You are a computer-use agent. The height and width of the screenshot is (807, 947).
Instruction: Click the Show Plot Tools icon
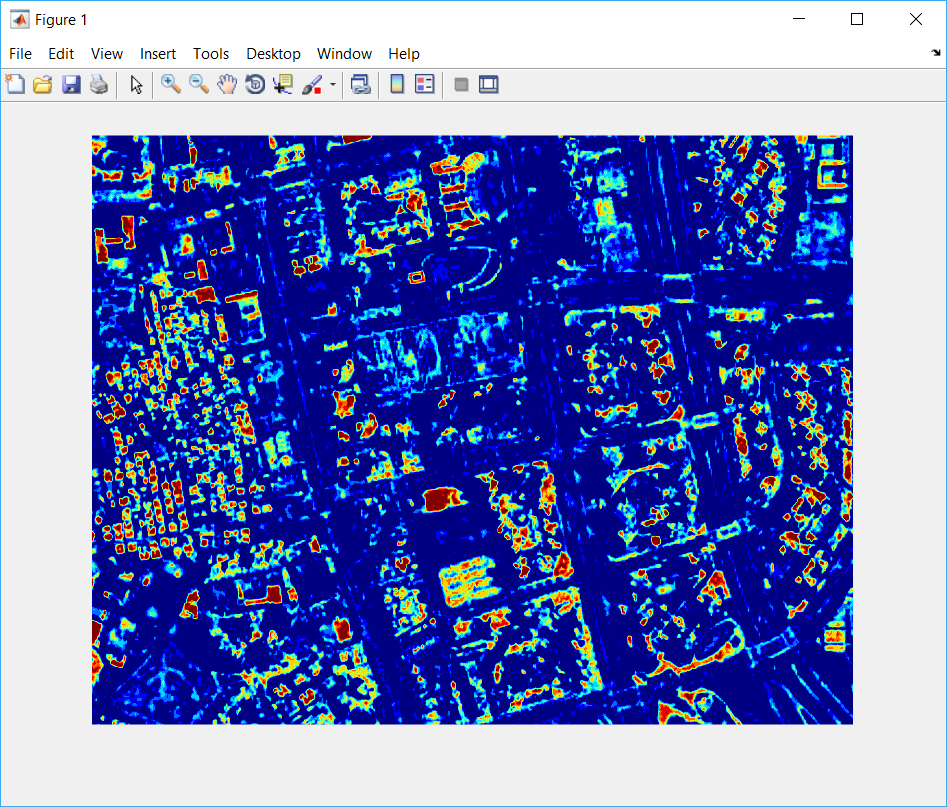pos(489,85)
